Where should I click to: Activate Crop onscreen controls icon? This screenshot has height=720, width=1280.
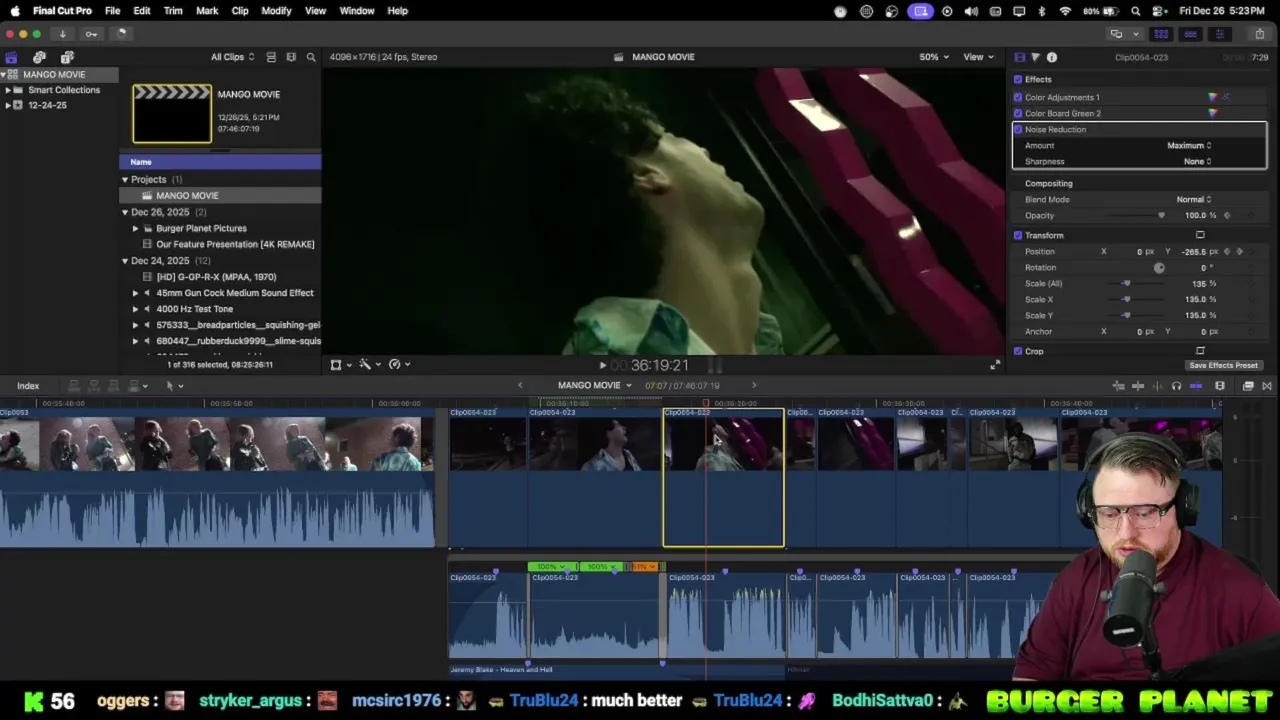click(1200, 351)
